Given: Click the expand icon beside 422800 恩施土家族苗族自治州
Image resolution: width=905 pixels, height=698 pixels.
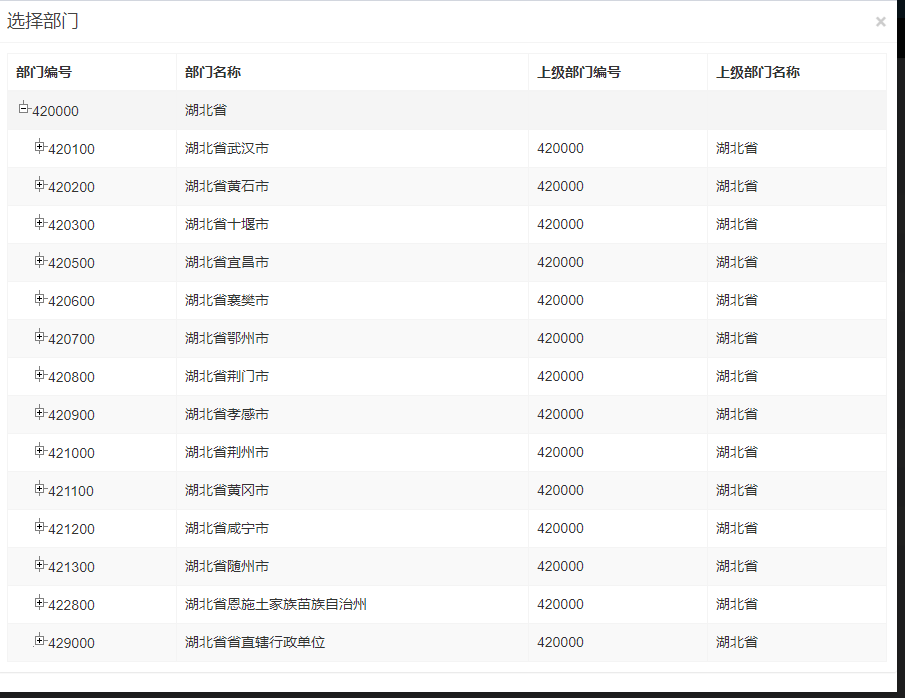Looking at the screenshot, I should coord(39,604).
